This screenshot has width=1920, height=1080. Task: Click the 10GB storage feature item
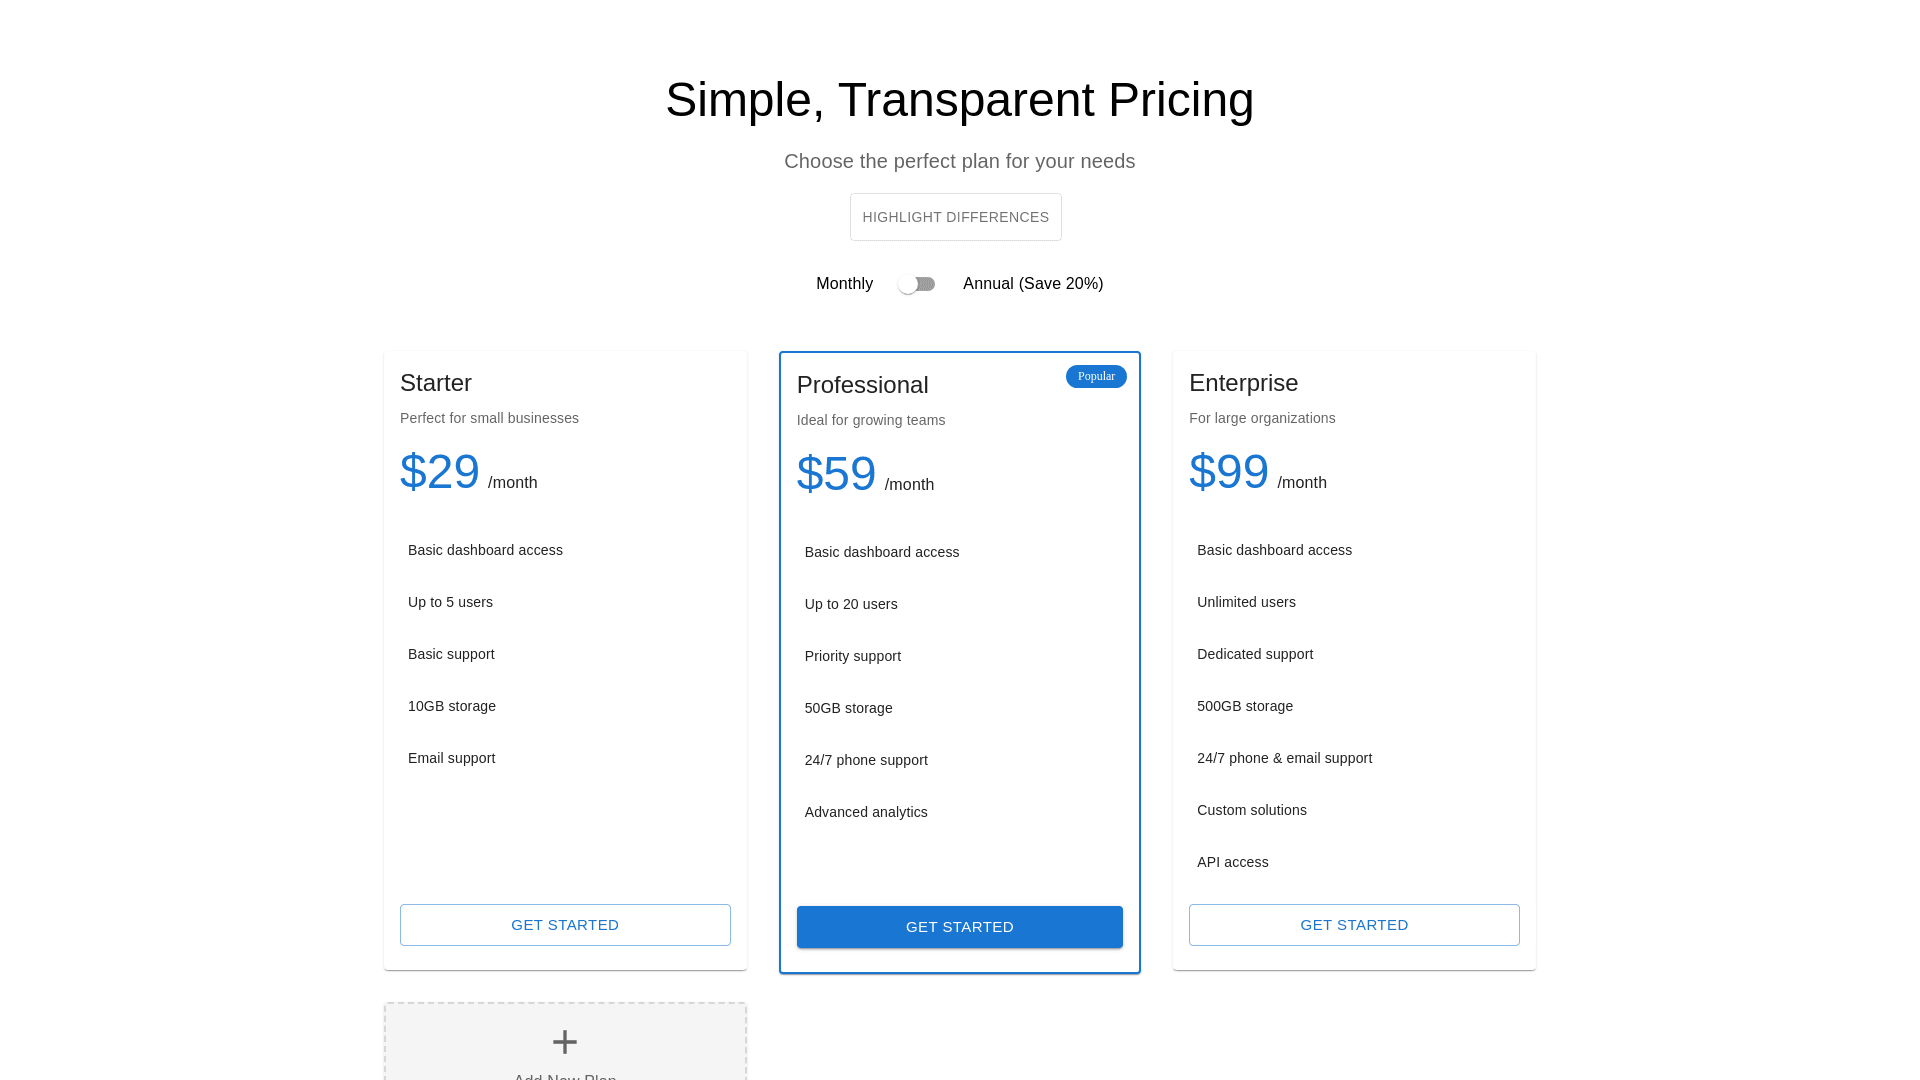coord(452,706)
